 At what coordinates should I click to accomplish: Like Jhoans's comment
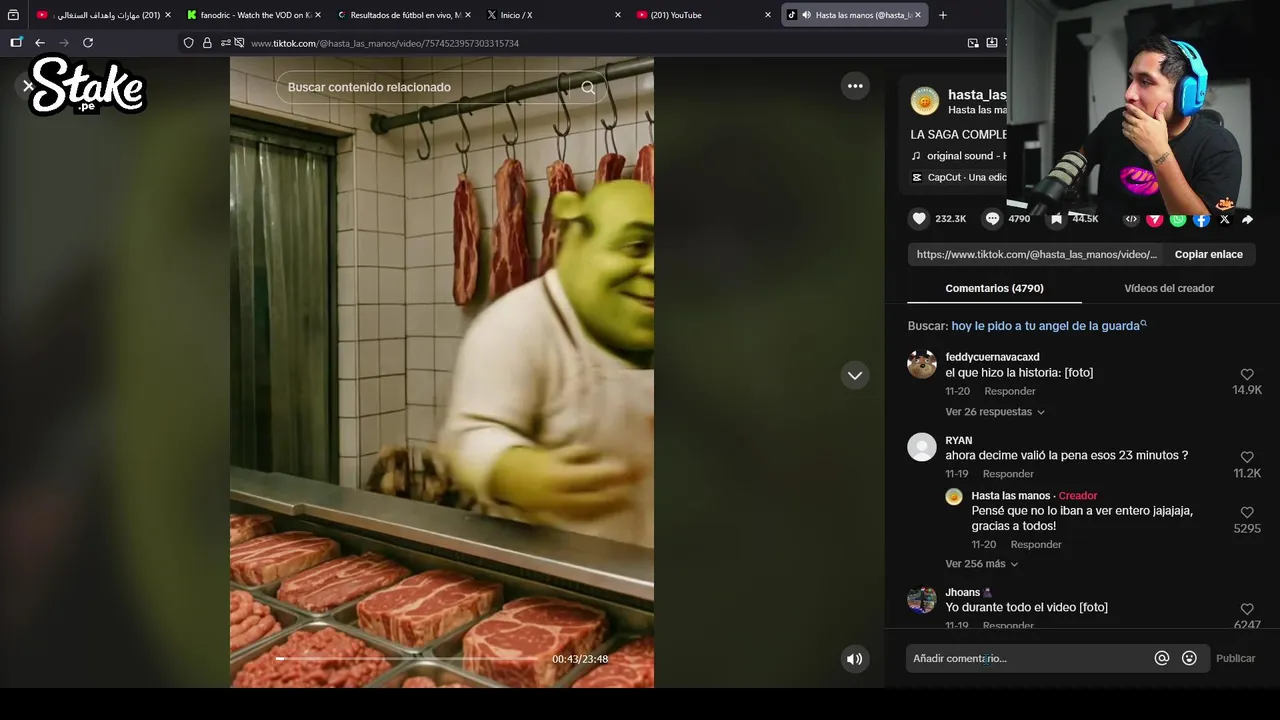(x=1247, y=609)
